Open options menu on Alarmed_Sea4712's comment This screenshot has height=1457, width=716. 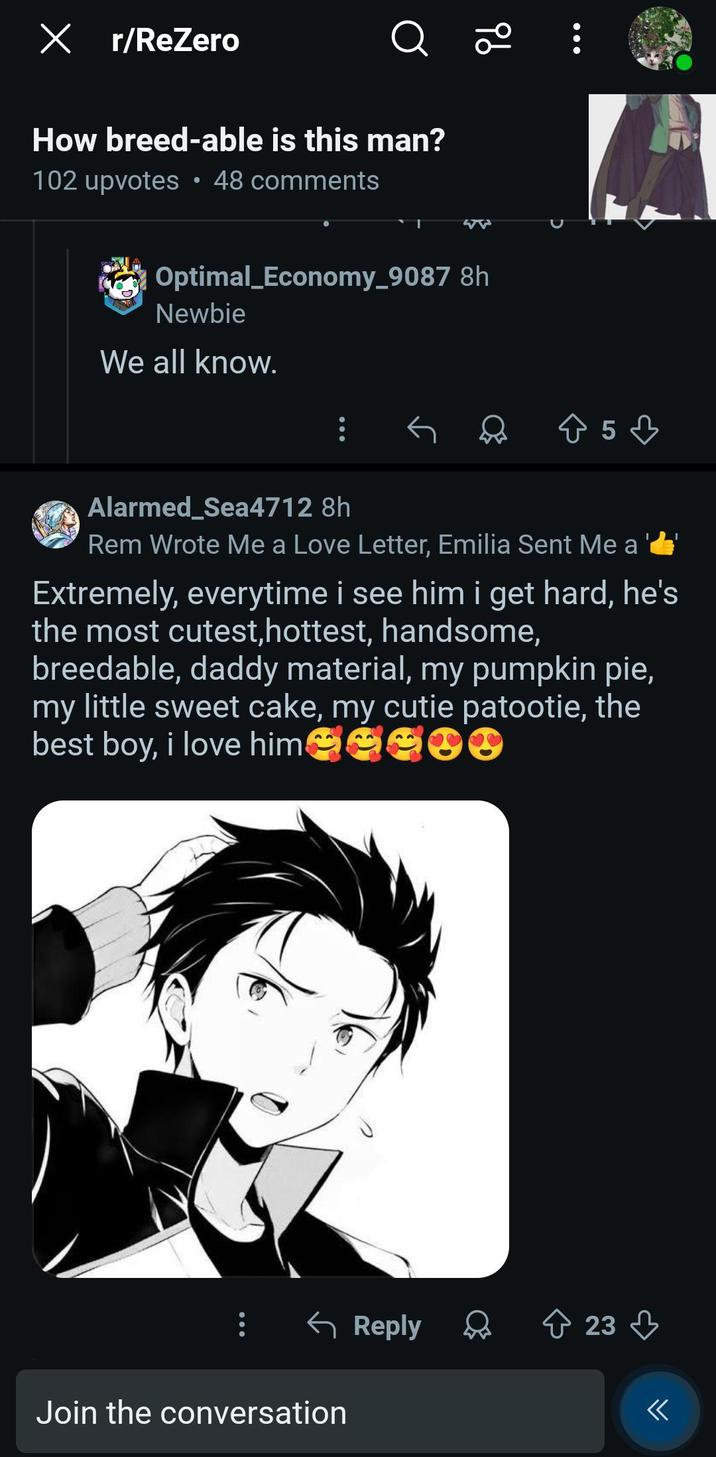click(240, 1325)
